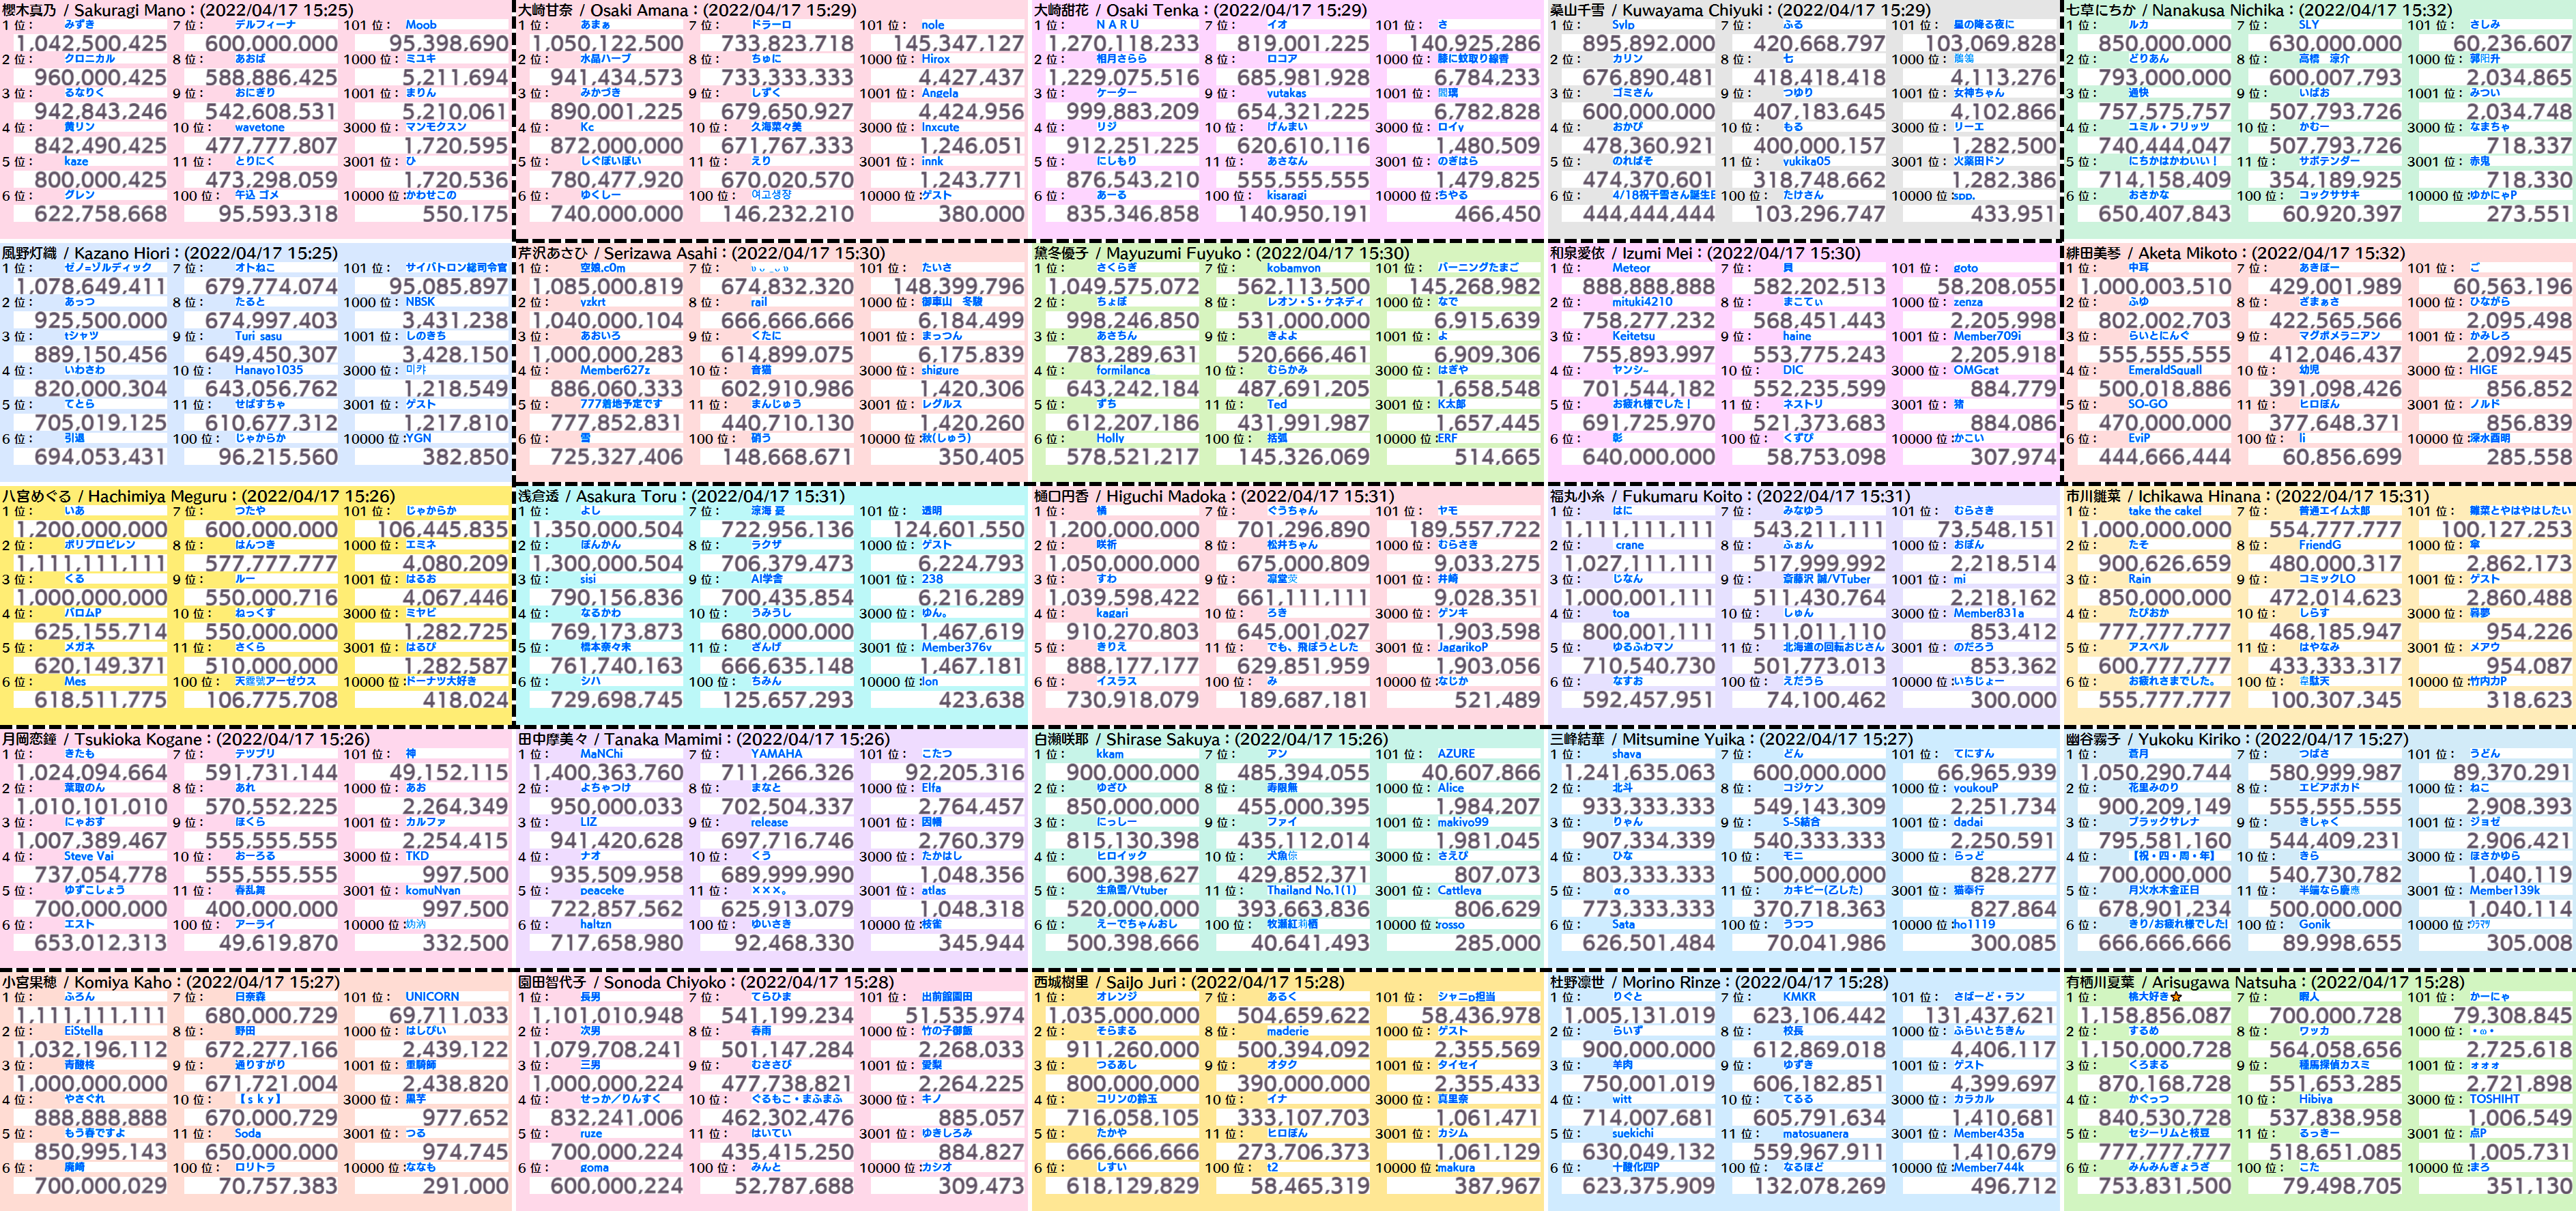Select the Ichikawa Hinana panel header

[2248, 496]
